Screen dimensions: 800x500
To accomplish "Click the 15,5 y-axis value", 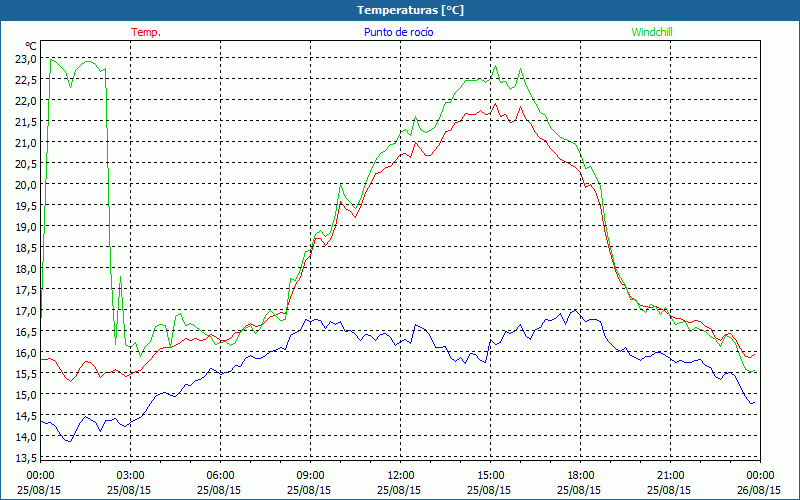I will [x=26, y=373].
